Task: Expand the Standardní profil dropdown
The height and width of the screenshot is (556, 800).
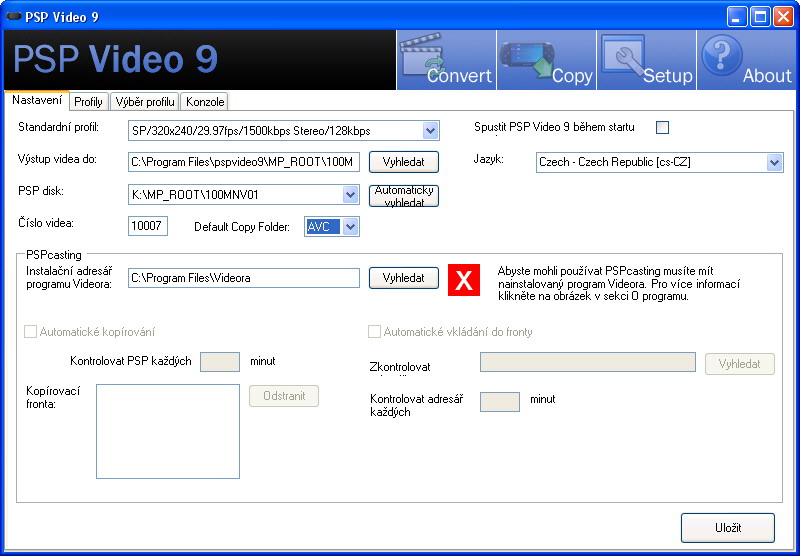Action: tap(430, 131)
